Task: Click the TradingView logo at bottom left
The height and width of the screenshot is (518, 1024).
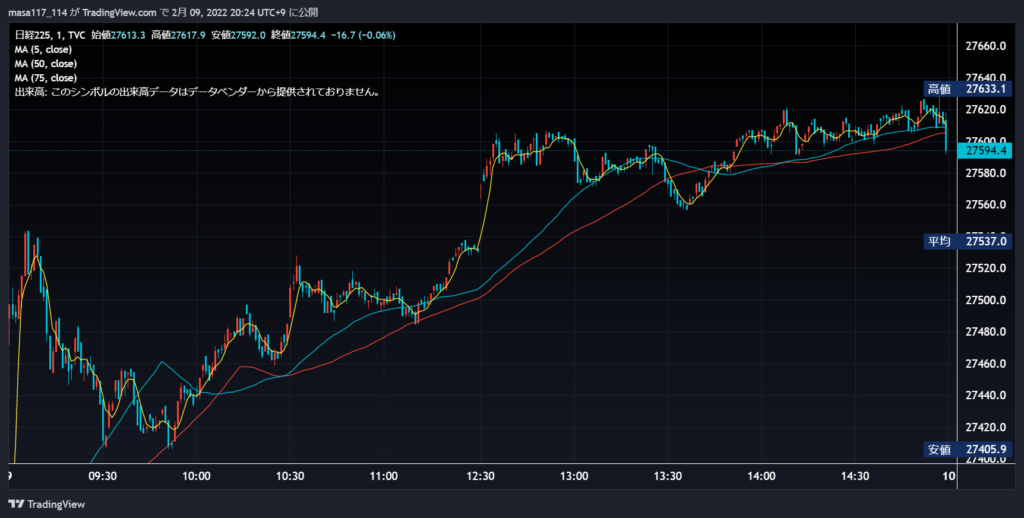Action: pos(46,504)
